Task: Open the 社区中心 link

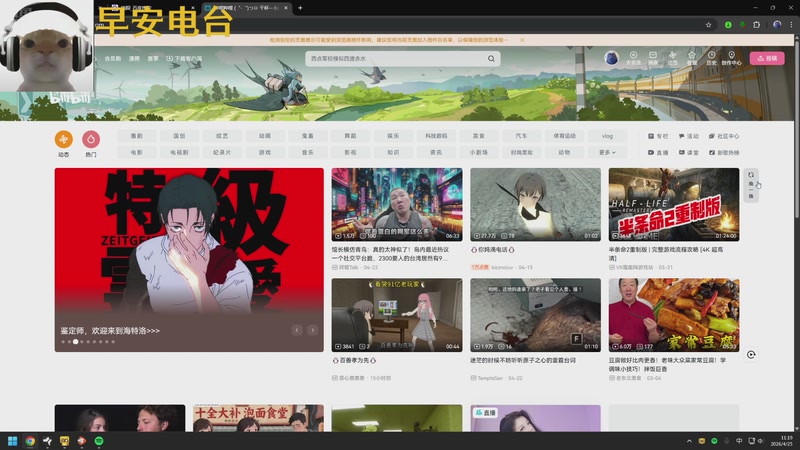Action: pyautogui.click(x=724, y=136)
